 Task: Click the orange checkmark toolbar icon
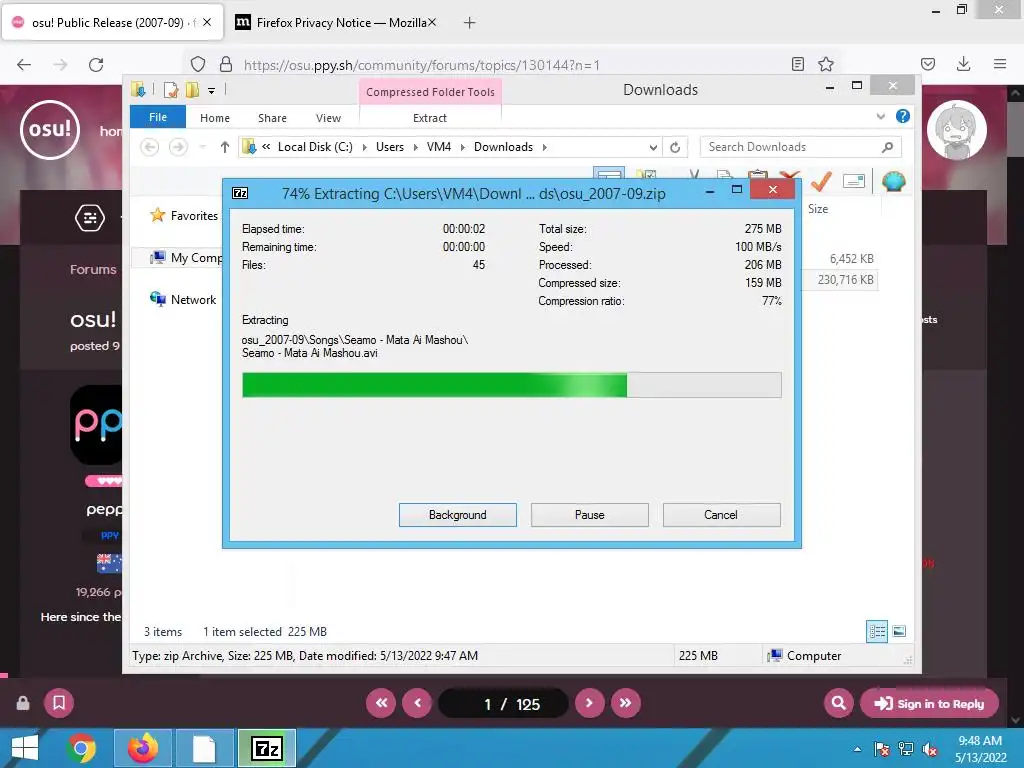point(821,181)
